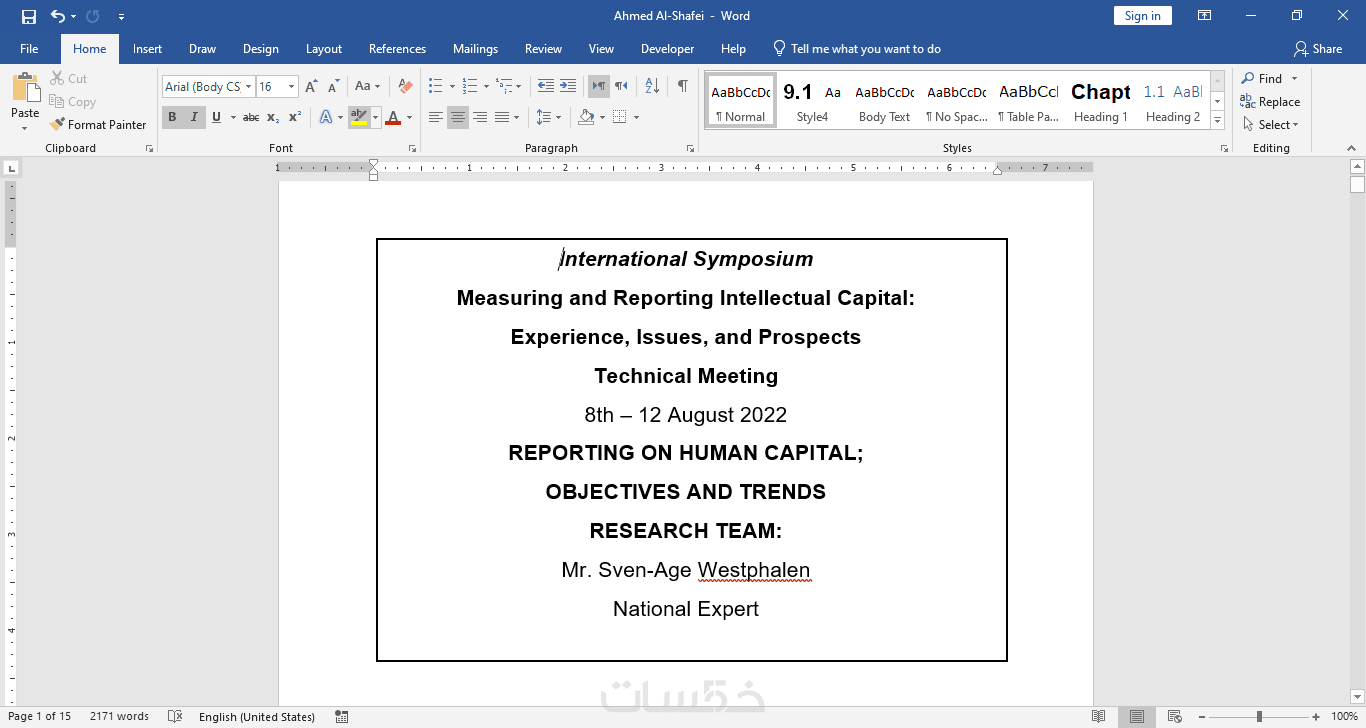
Task: Save the document from the Quick Access Toolbar
Action: pos(28,16)
